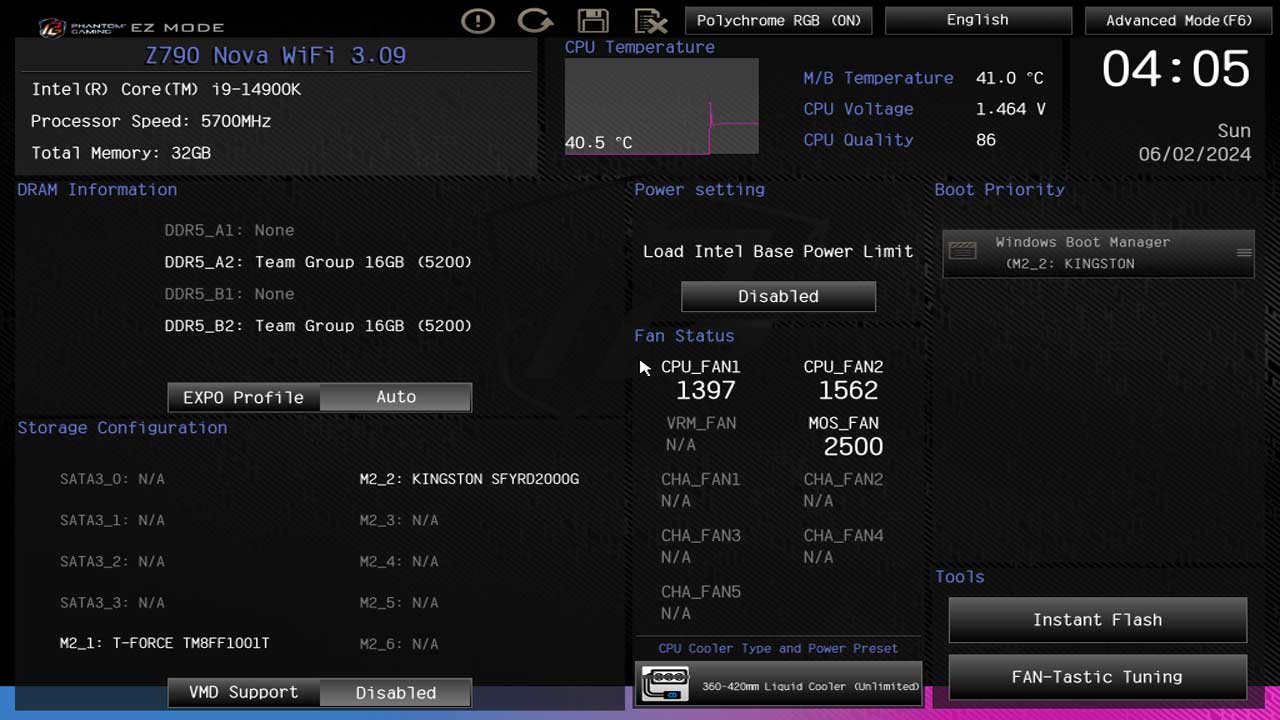Toggle Polychrome RGB (ON) button

tap(778, 20)
